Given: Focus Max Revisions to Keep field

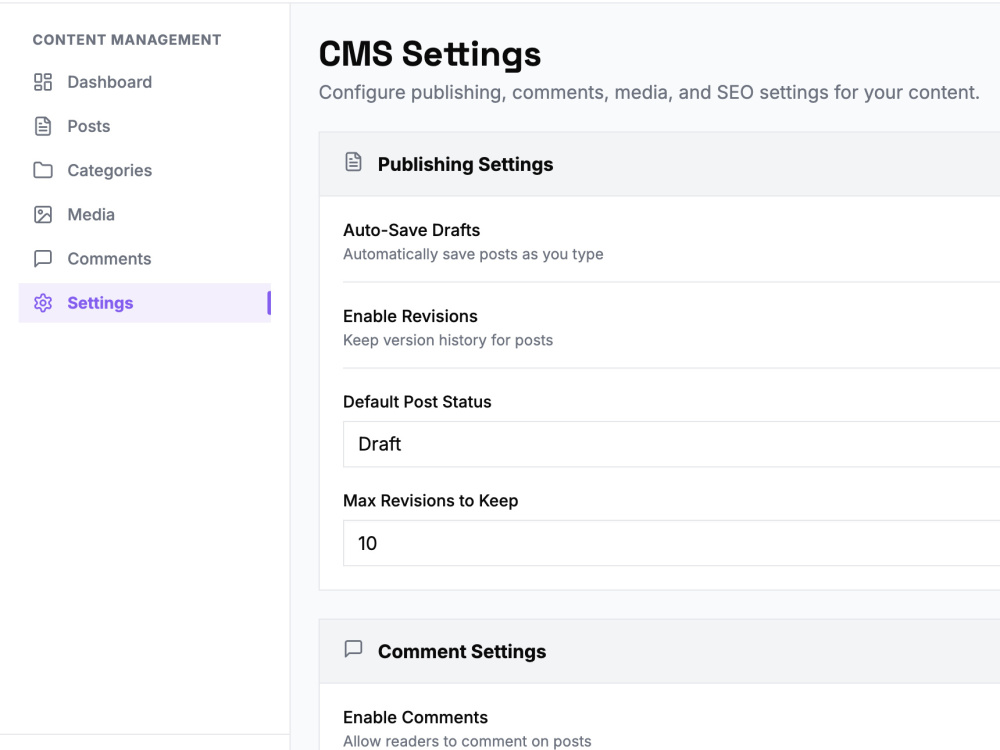Looking at the screenshot, I should point(672,543).
